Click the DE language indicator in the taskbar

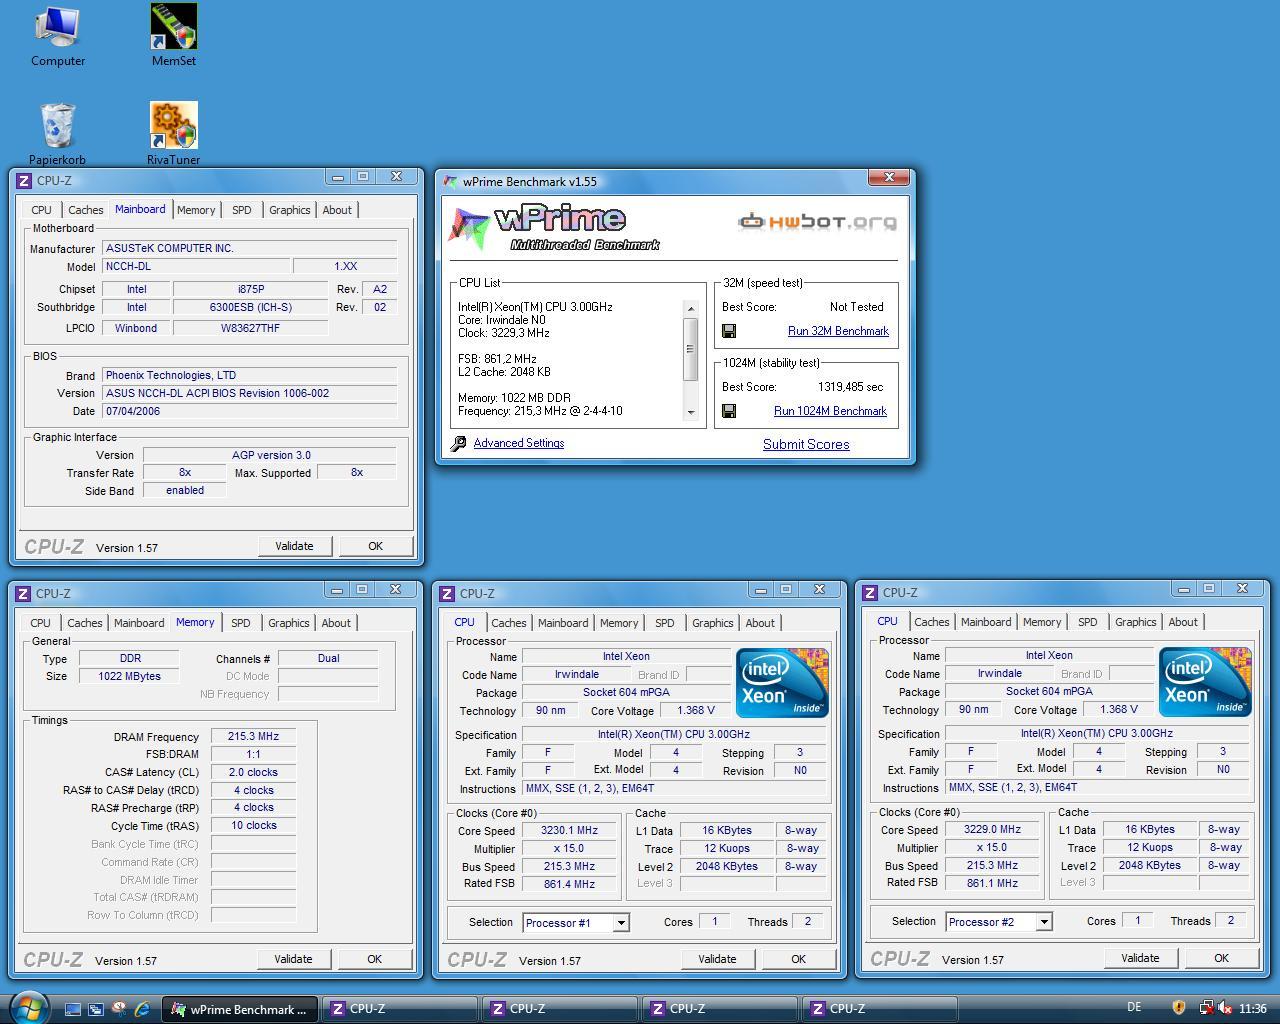click(x=1134, y=1008)
